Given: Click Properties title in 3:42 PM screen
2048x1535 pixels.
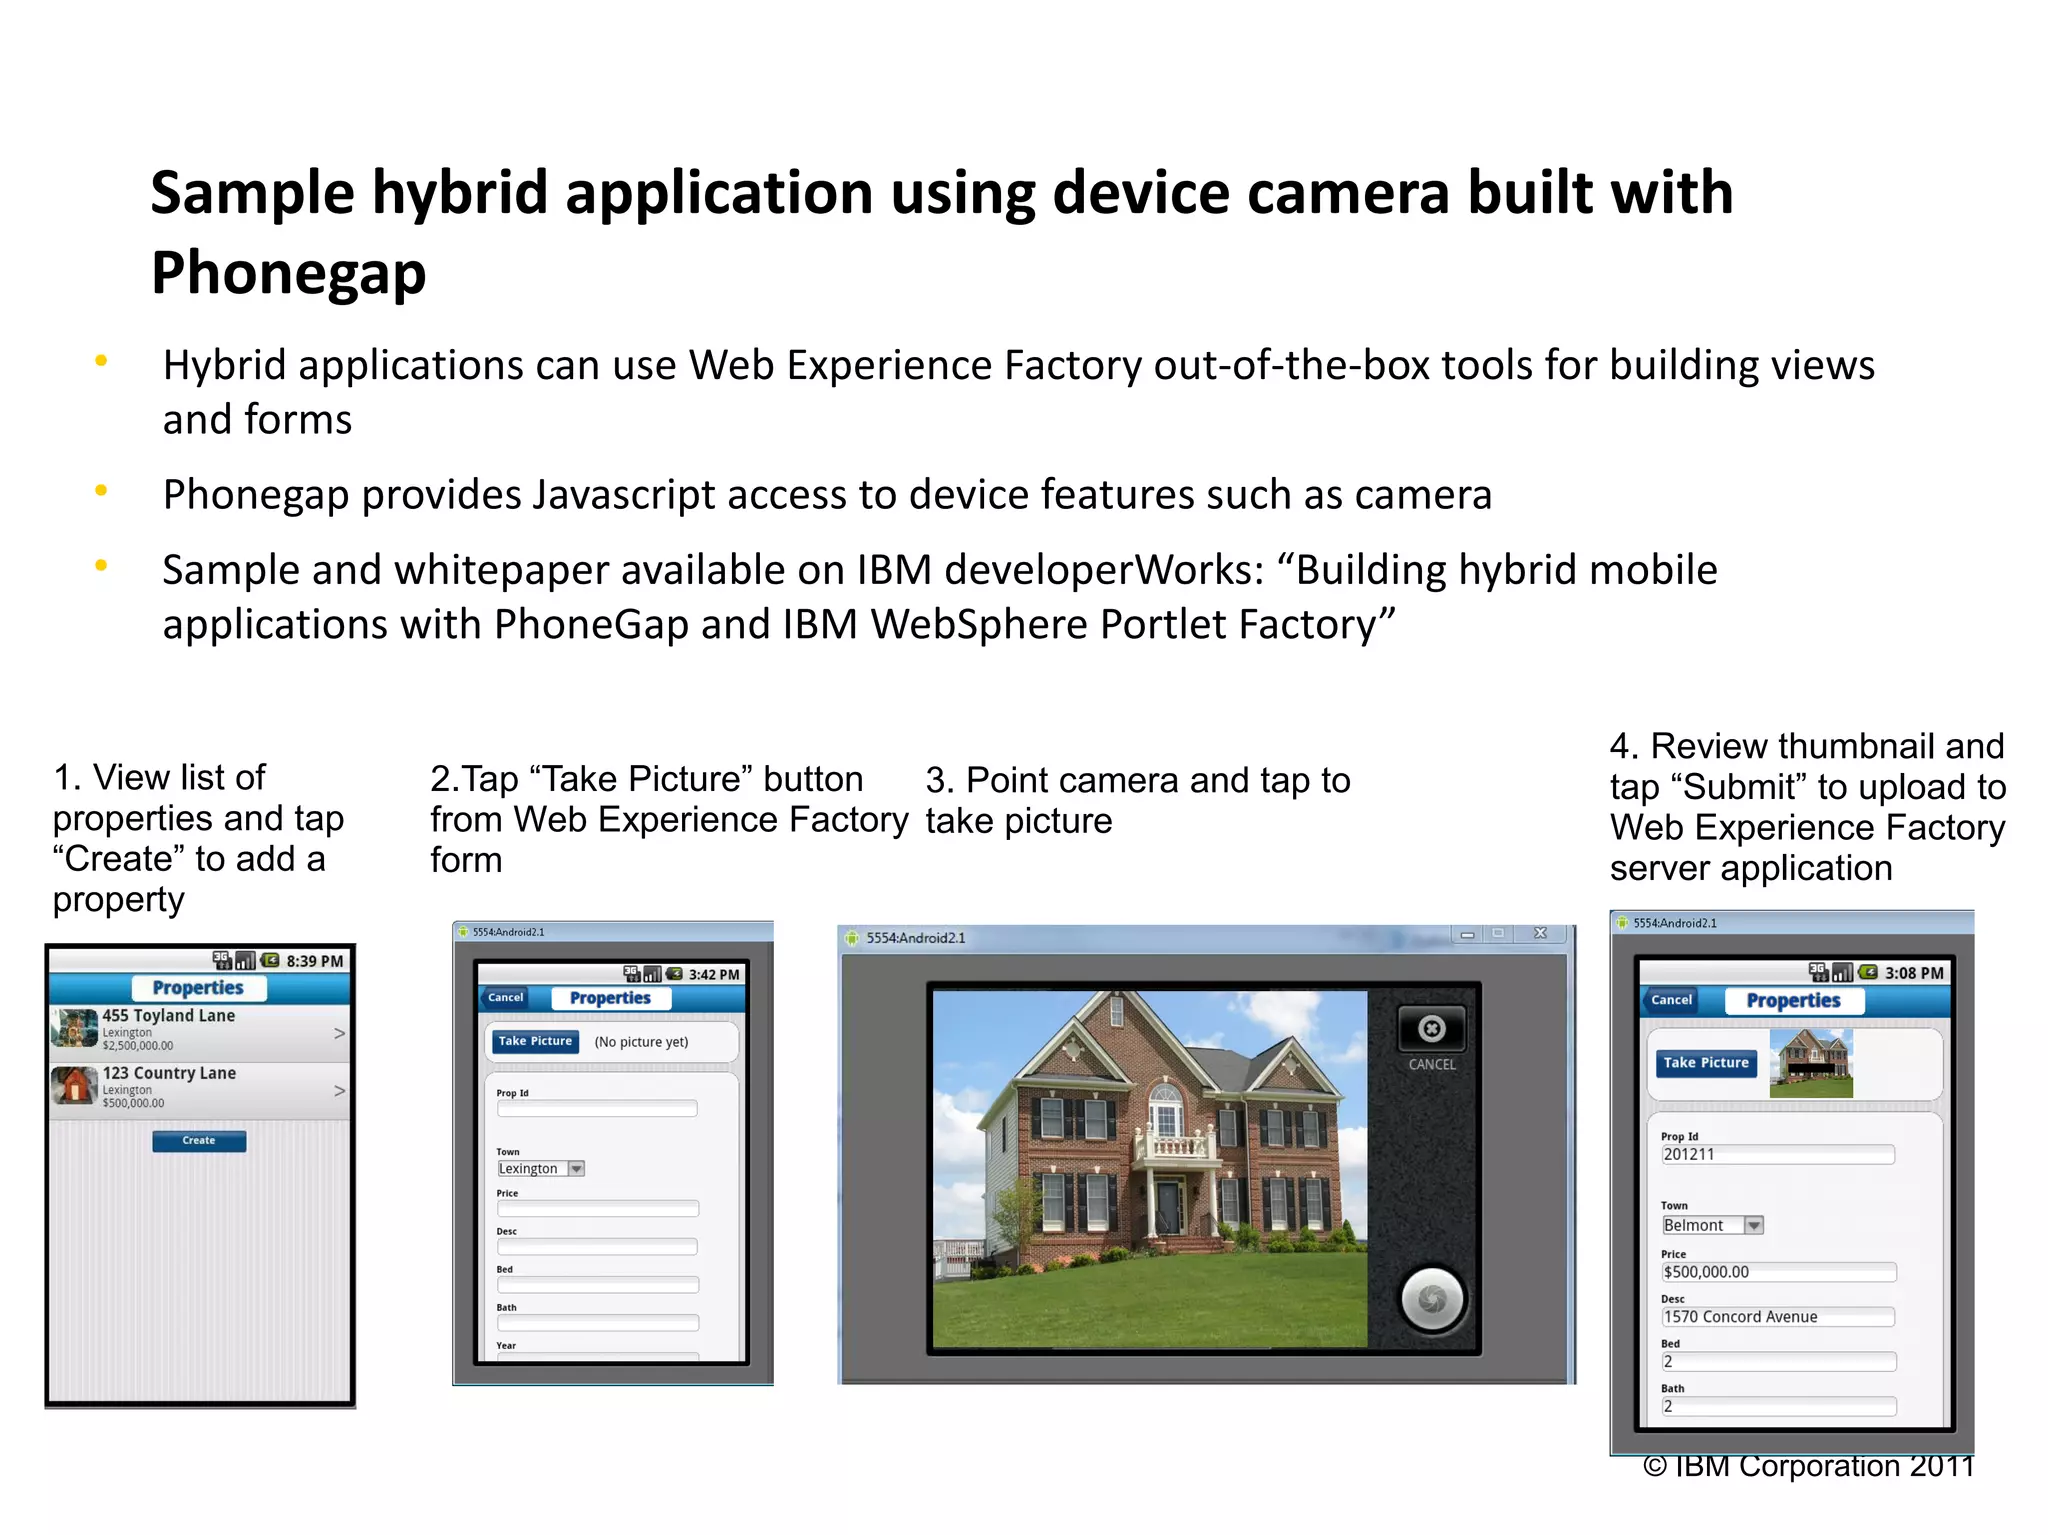Looking at the screenshot, I should (610, 998).
